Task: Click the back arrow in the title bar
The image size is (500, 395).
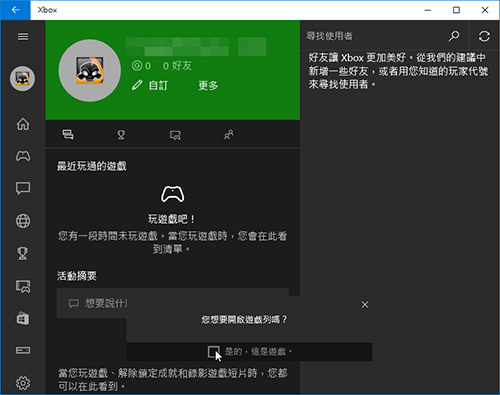Action: click(15, 10)
